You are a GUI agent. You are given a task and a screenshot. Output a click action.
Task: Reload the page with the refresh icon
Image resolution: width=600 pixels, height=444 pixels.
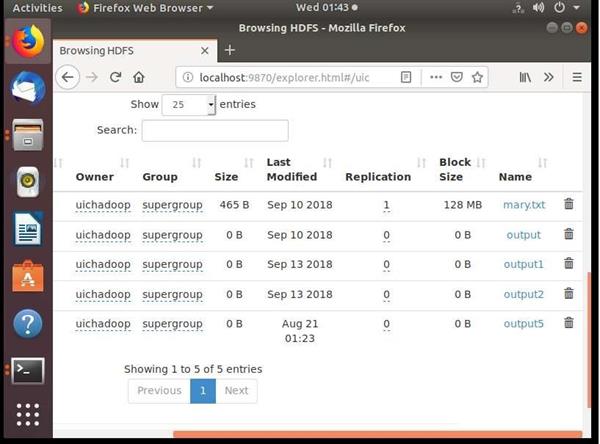click(x=116, y=77)
